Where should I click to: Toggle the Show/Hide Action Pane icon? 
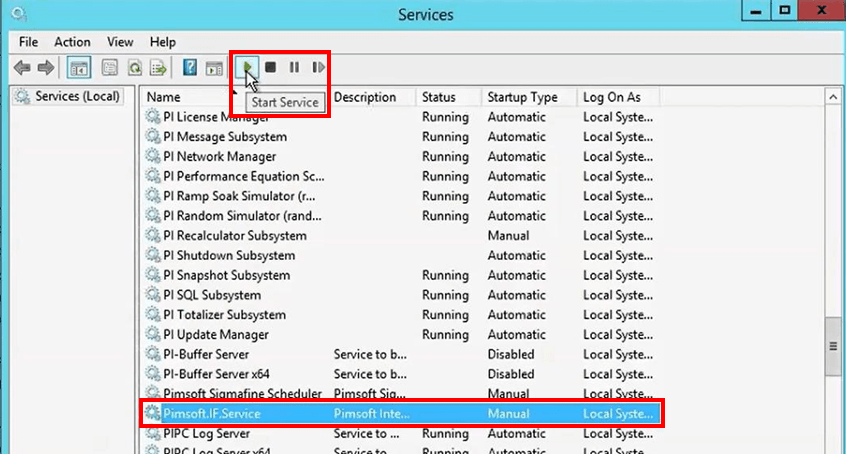tap(214, 68)
